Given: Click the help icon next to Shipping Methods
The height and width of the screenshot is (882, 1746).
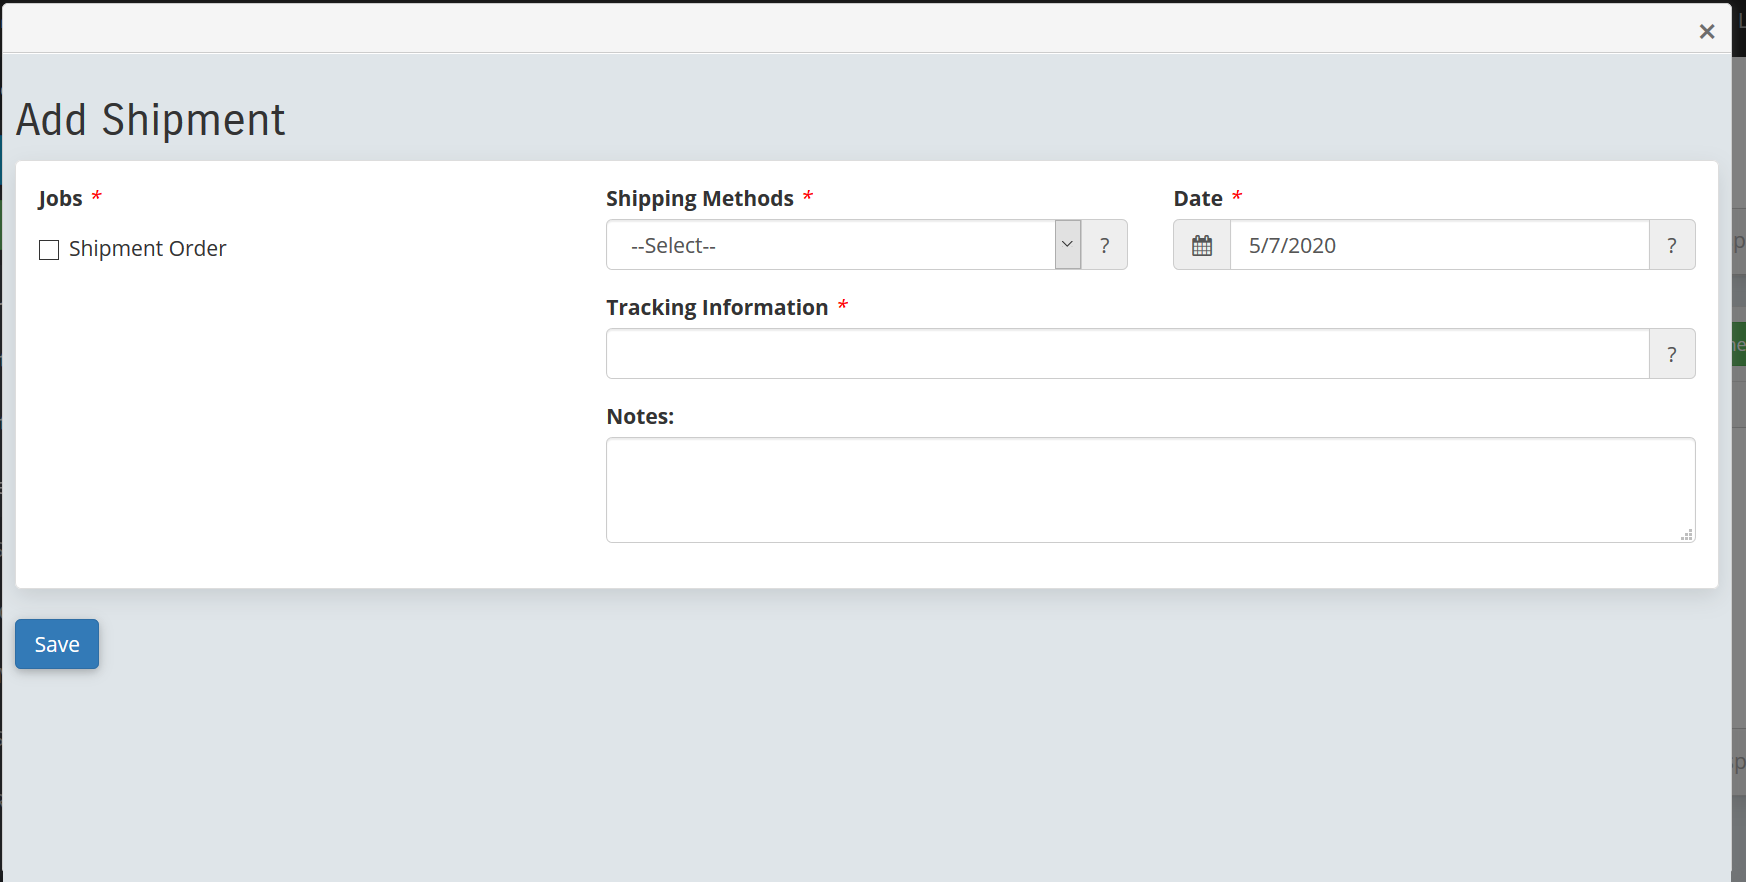Looking at the screenshot, I should click(1104, 245).
